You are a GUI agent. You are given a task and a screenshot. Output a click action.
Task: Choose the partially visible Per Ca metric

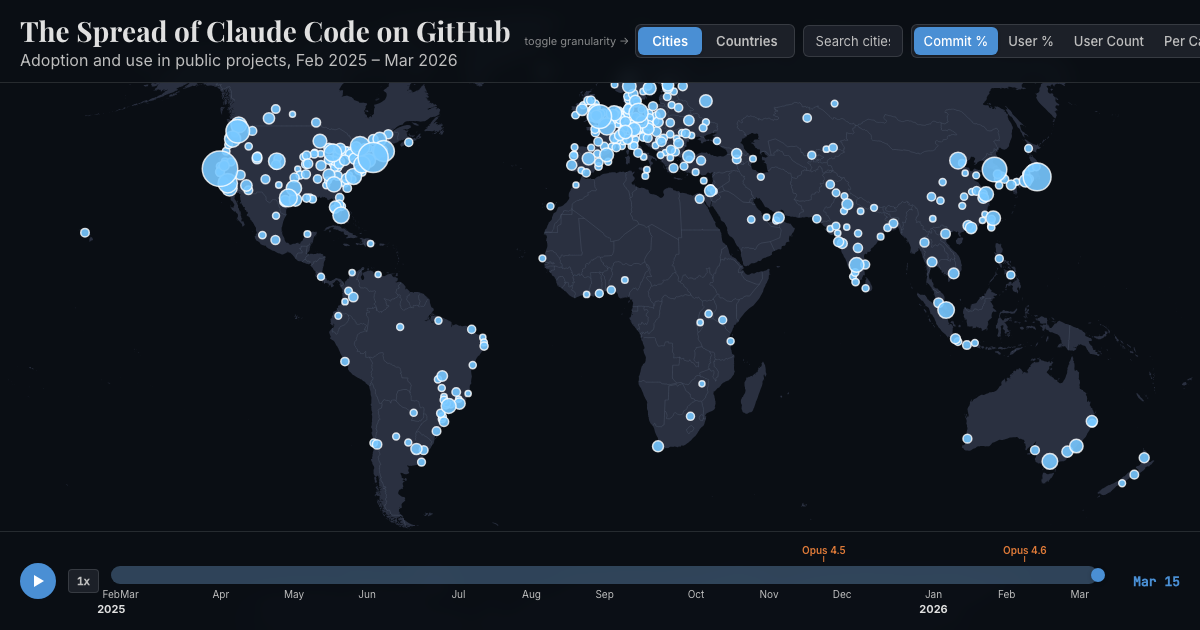click(1181, 41)
